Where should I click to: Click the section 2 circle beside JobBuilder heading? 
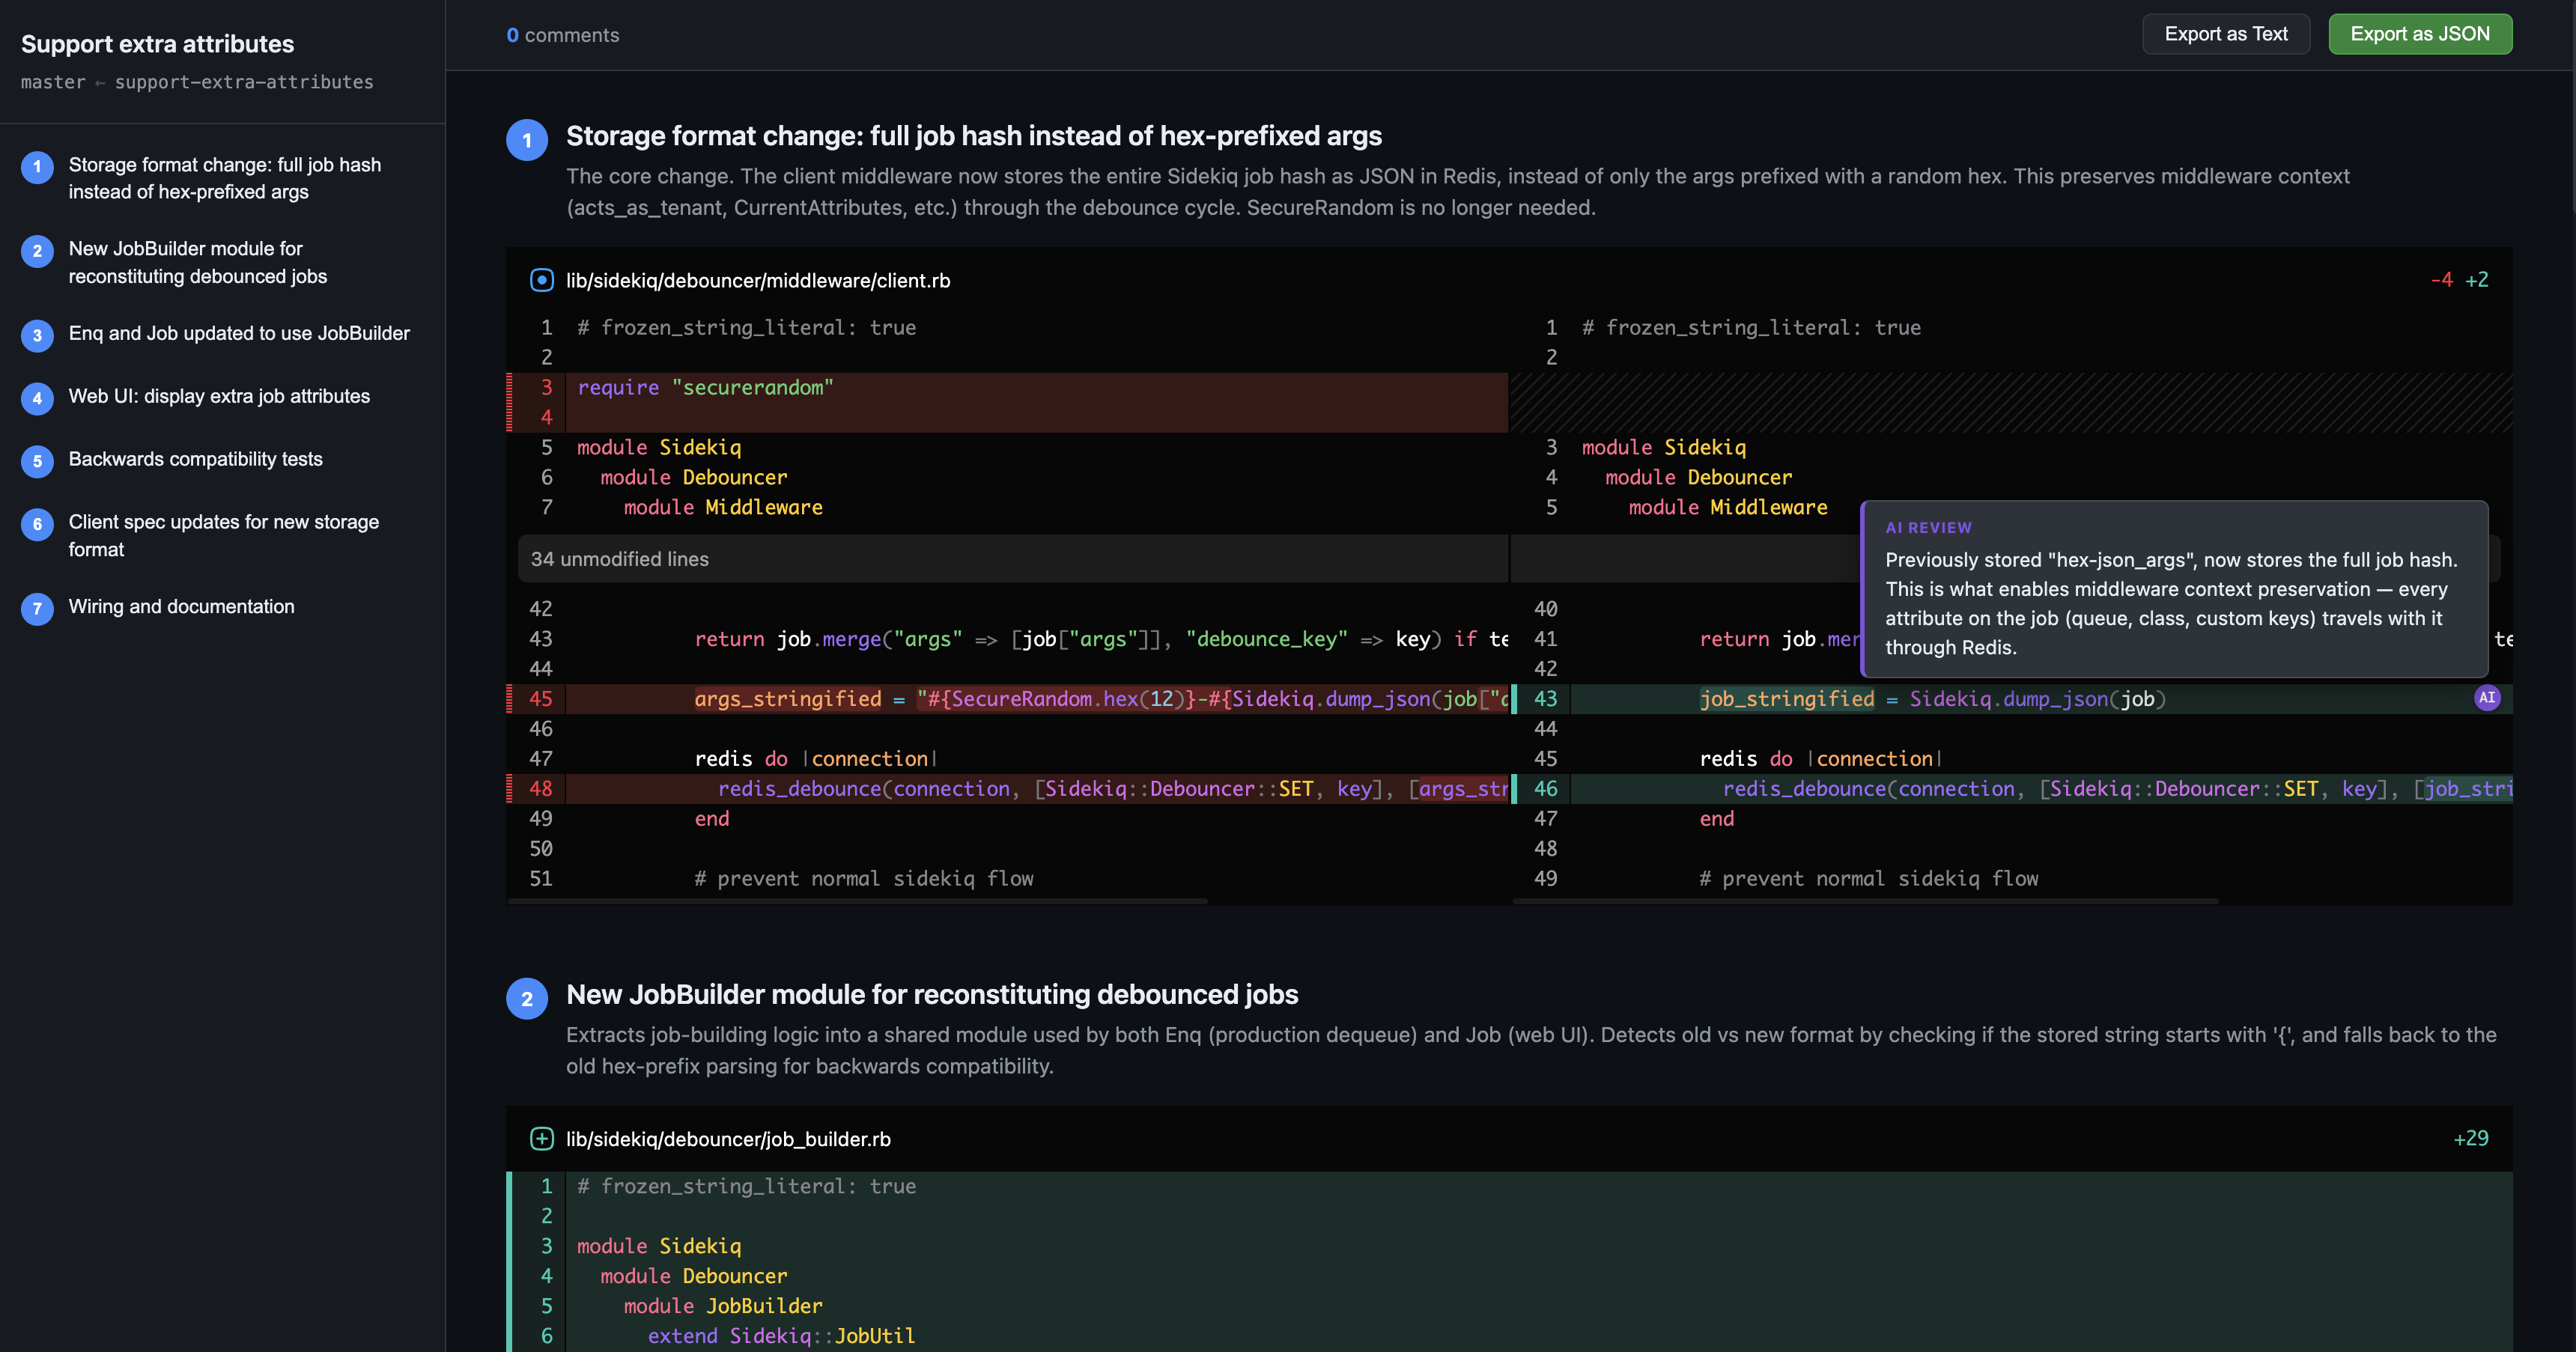pos(526,998)
